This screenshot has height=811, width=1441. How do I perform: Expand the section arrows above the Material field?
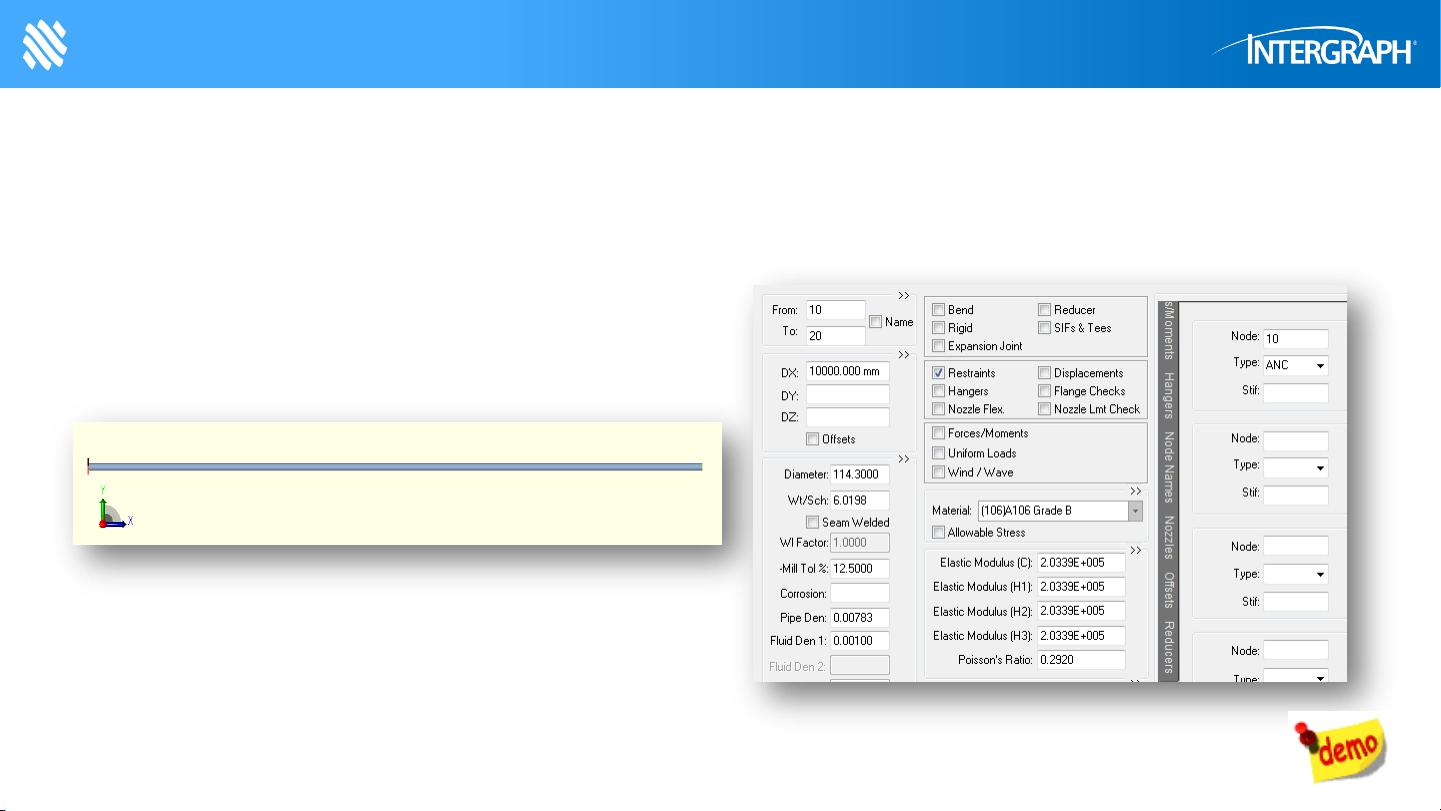click(x=1135, y=492)
